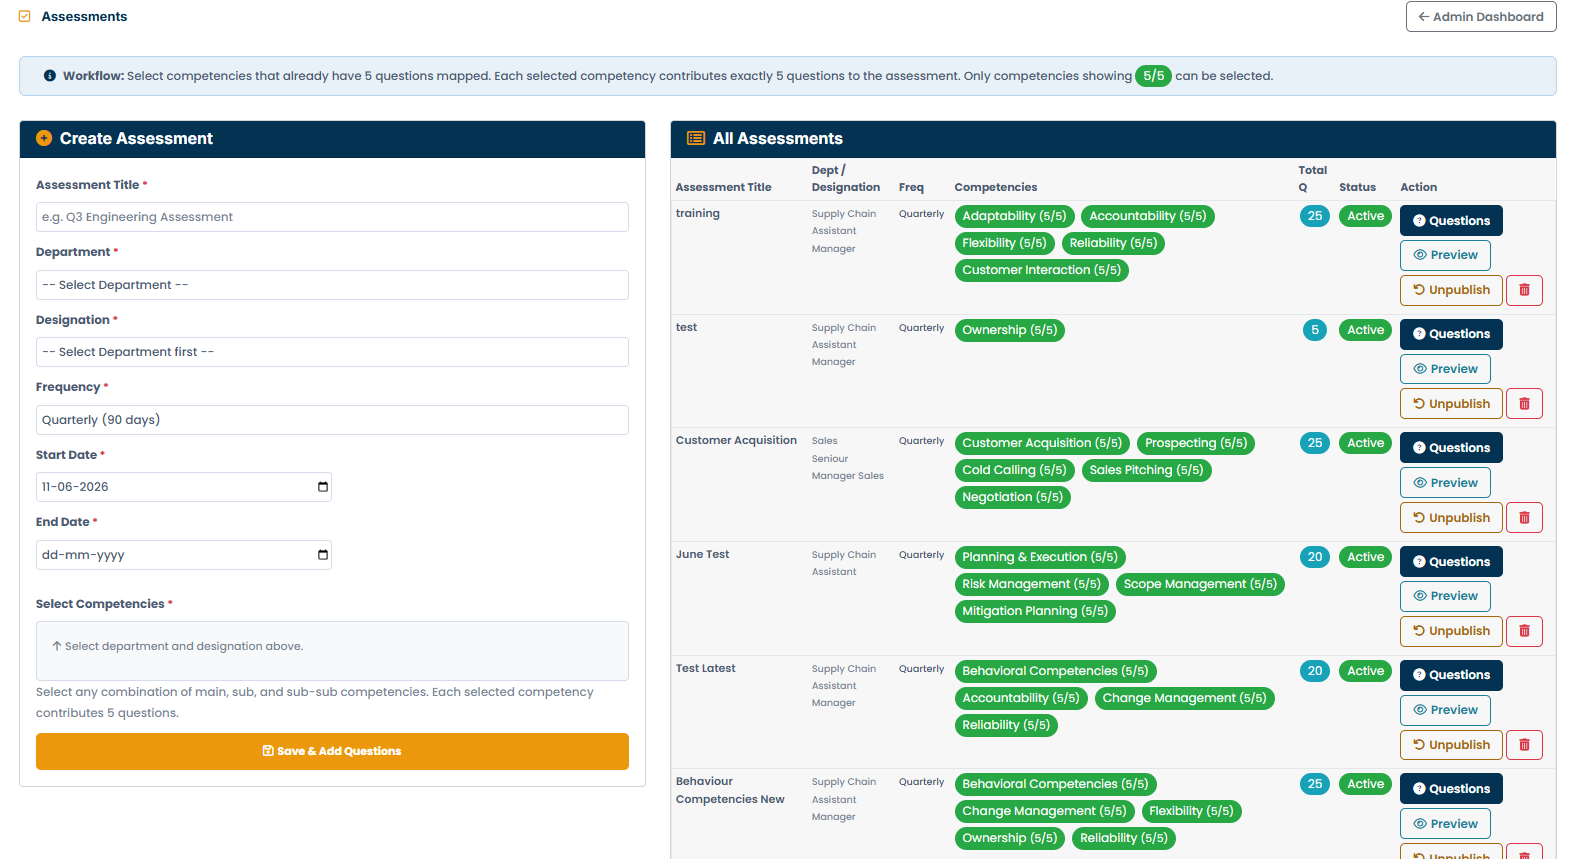Open Questions for Test Latest assessment
This screenshot has height=859, width=1575.
coord(1451,675)
